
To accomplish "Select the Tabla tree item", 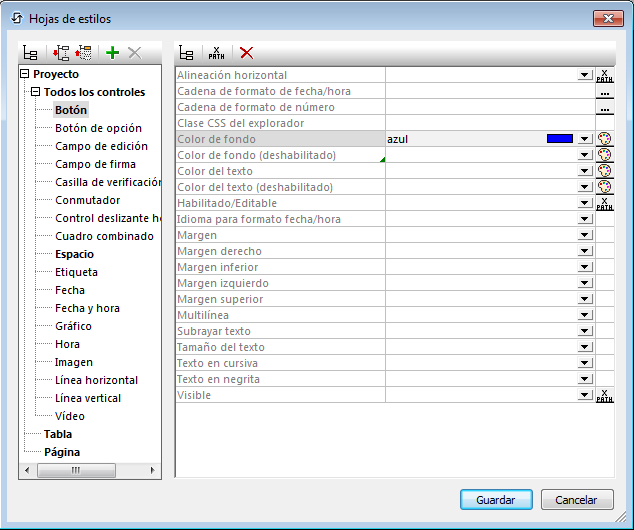I will point(57,434).
